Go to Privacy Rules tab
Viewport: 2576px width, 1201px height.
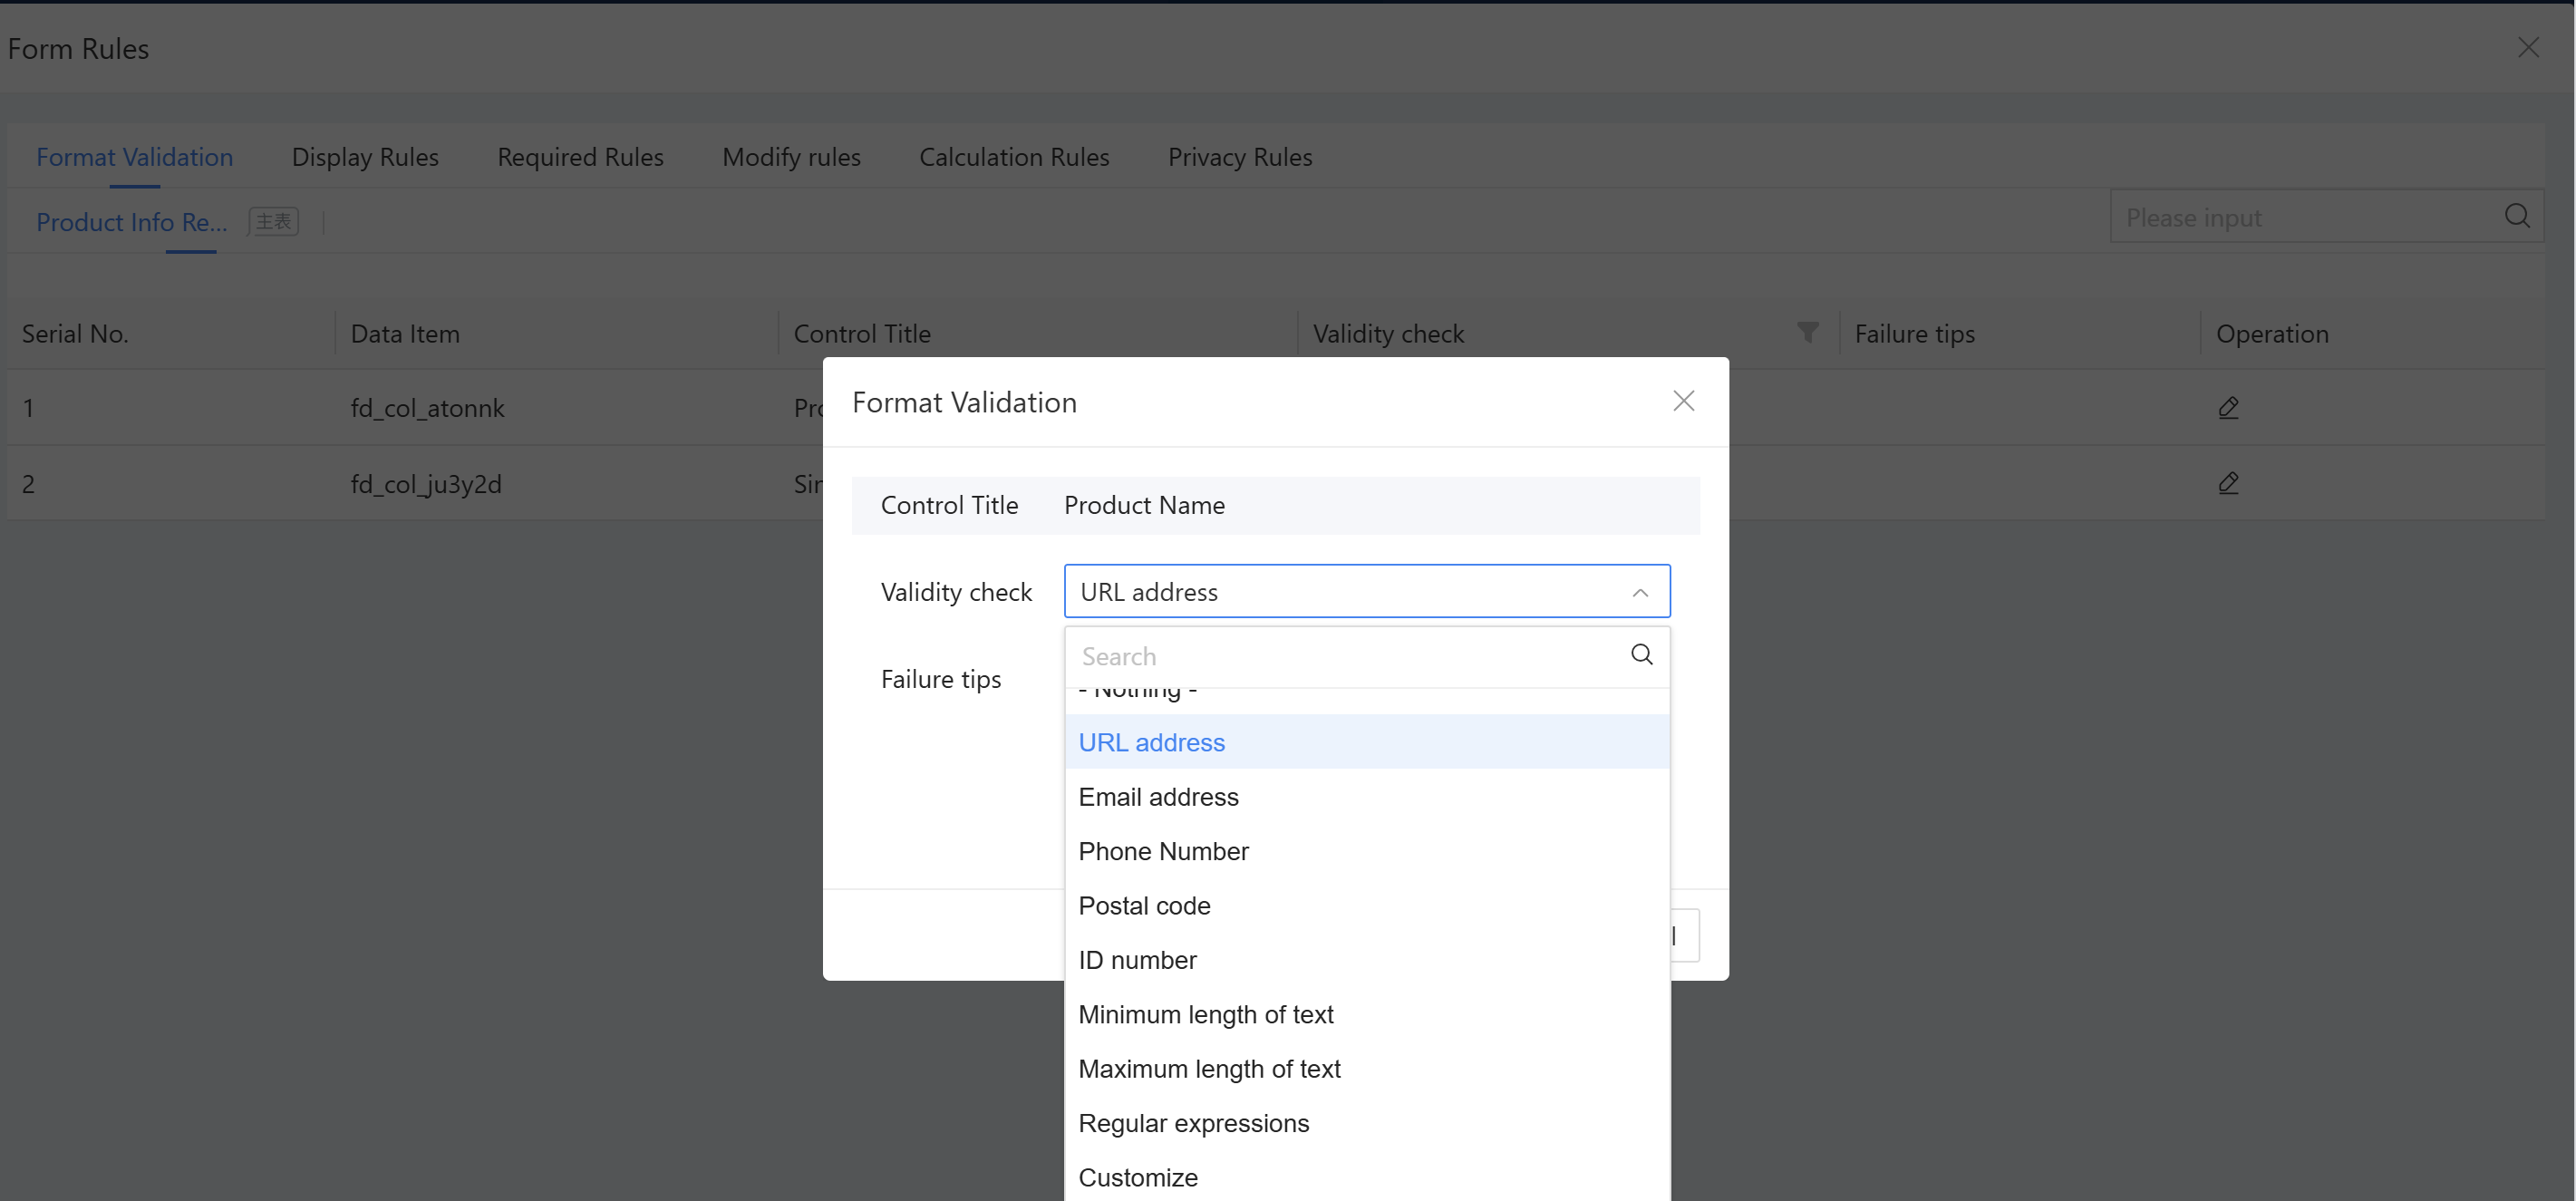1240,157
